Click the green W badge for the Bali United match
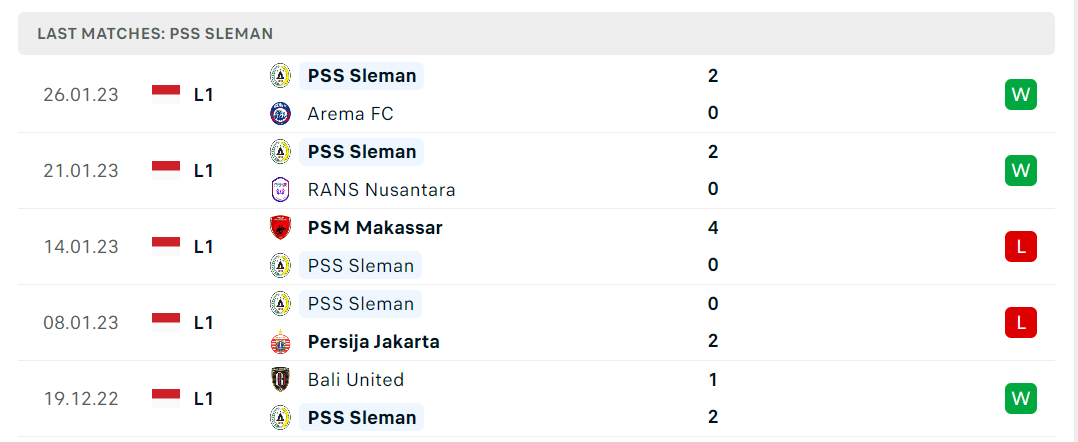This screenshot has height=442, width=1078. [1020, 399]
